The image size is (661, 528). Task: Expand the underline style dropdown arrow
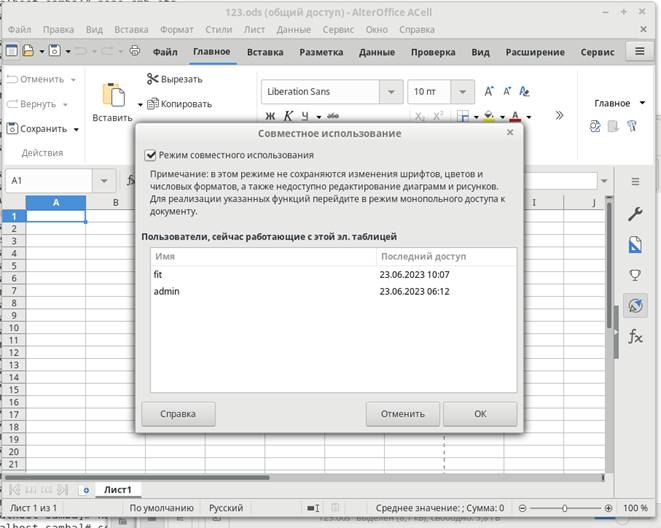[319, 117]
